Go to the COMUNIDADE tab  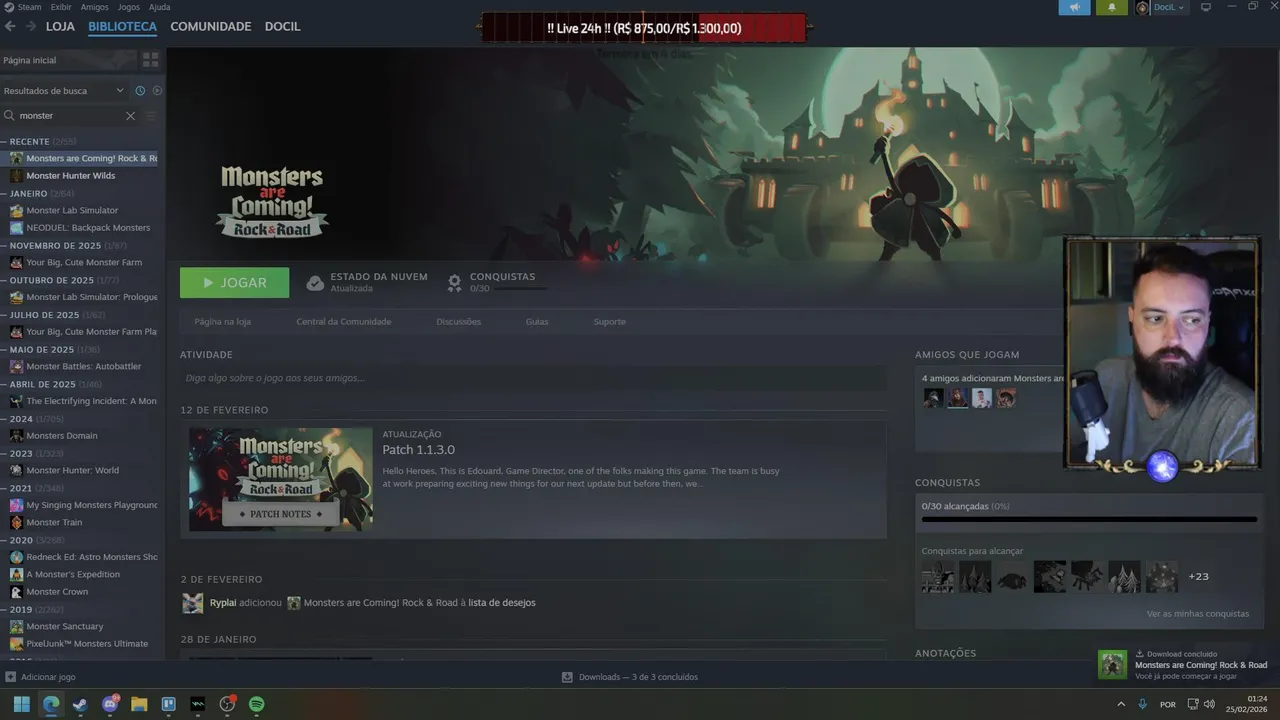(211, 27)
